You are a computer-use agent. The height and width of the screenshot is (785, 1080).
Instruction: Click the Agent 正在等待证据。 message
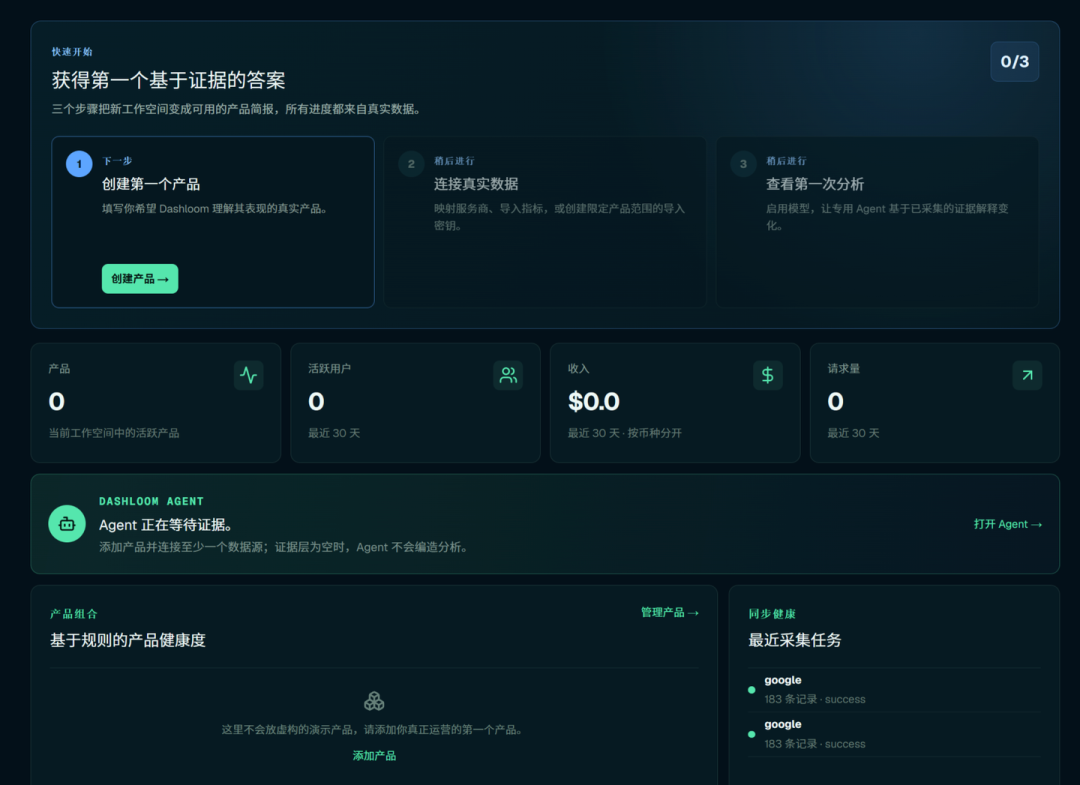pos(165,525)
